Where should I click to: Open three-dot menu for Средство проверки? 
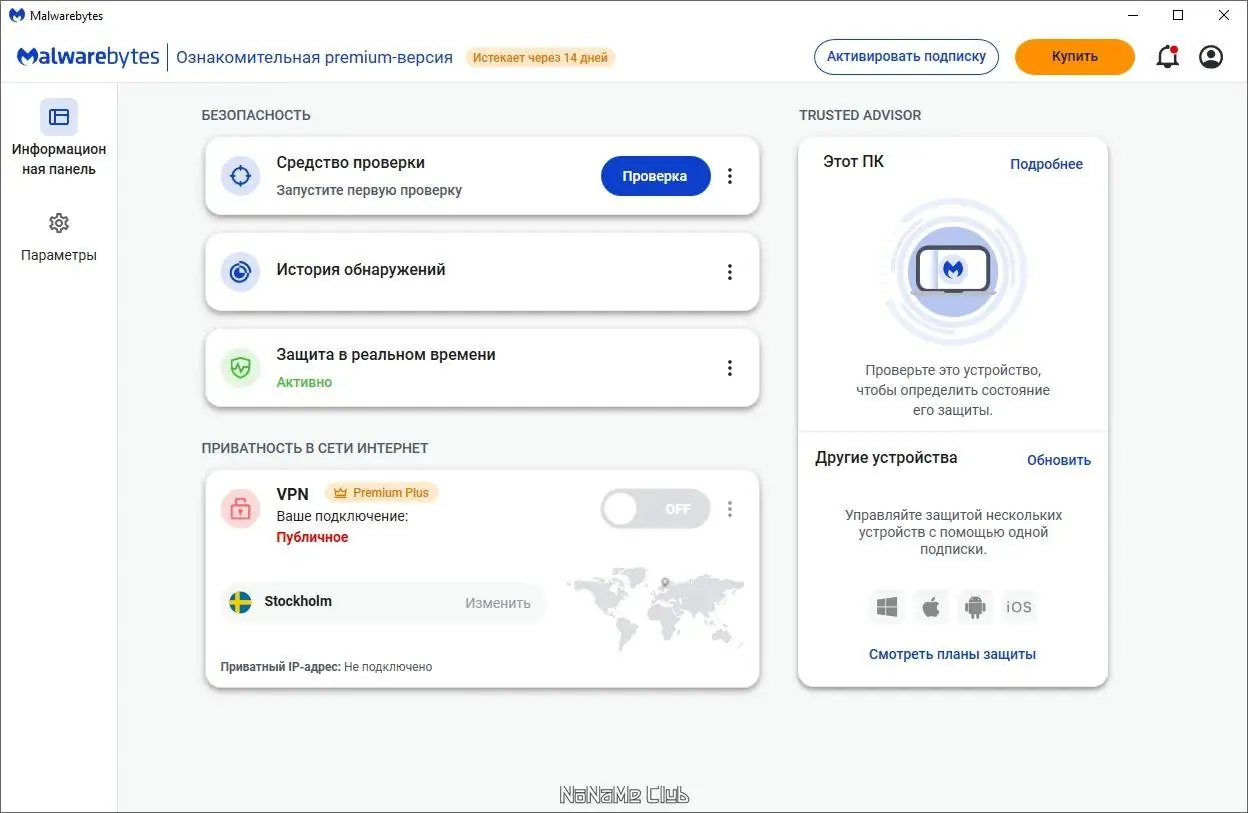730,176
